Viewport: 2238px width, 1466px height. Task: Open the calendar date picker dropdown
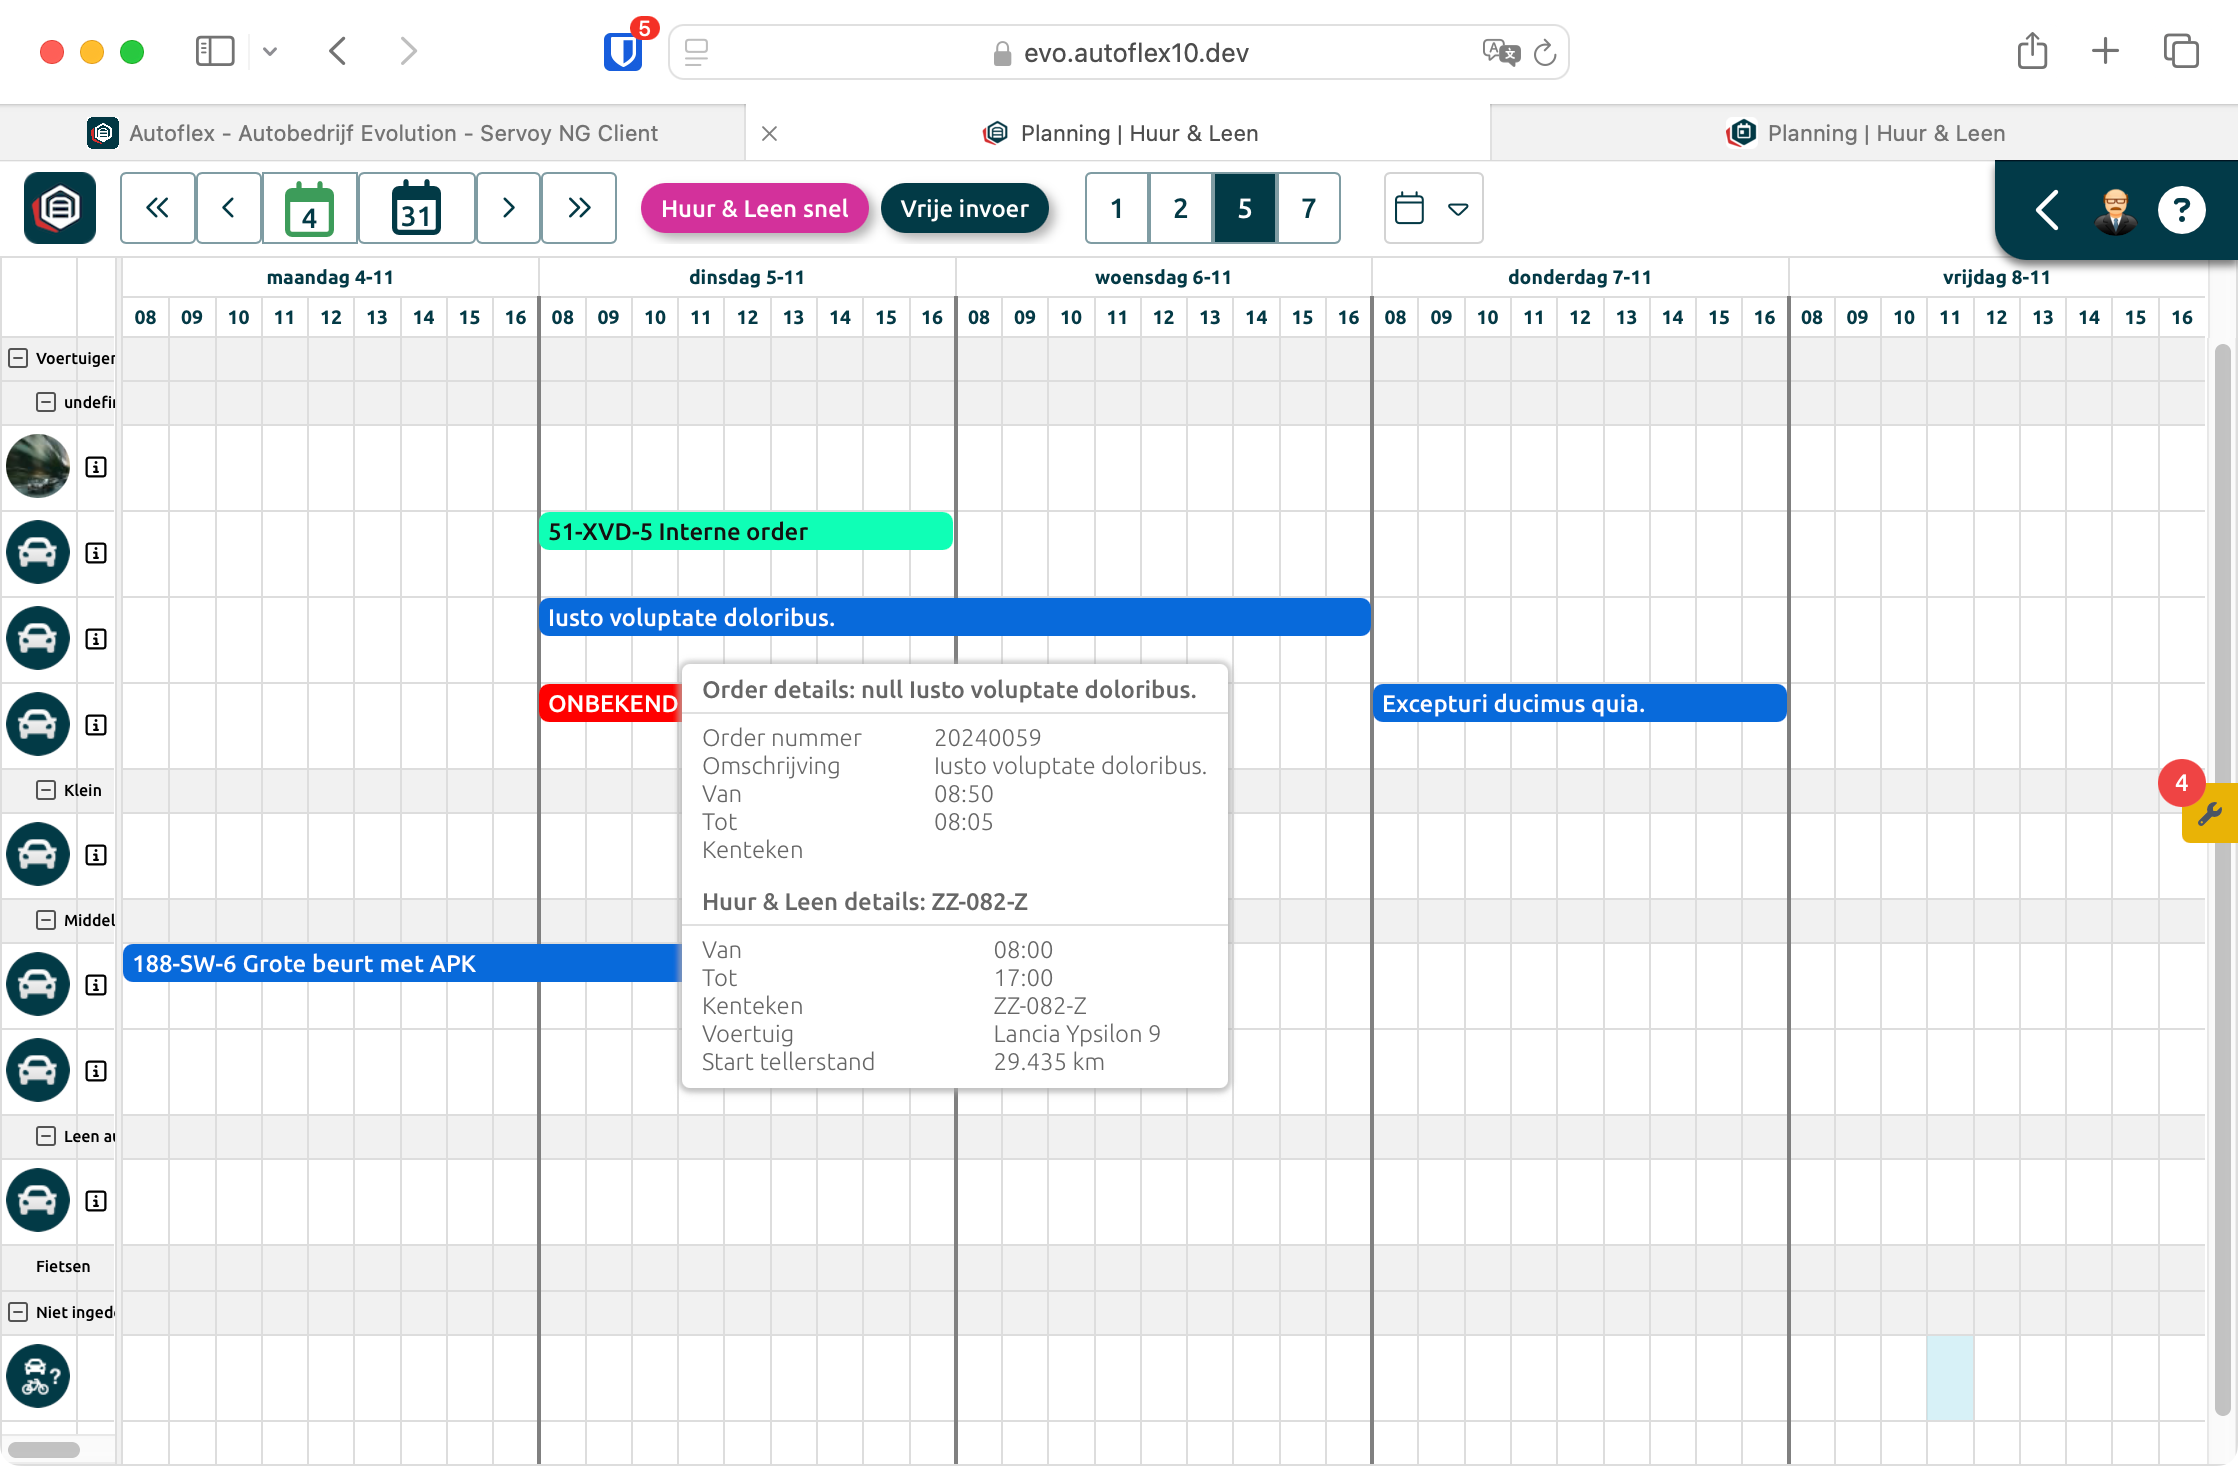pyautogui.click(x=1433, y=208)
